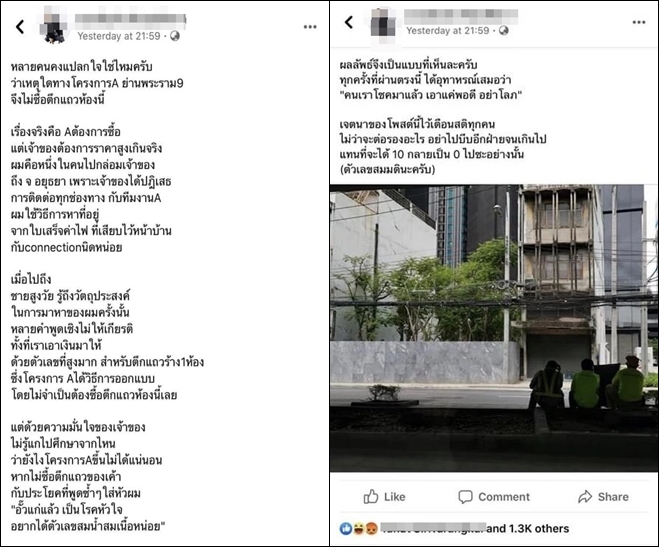The width and height of the screenshot is (659, 547).
Task: Open left post author's profile picture
Action: pos(55,26)
